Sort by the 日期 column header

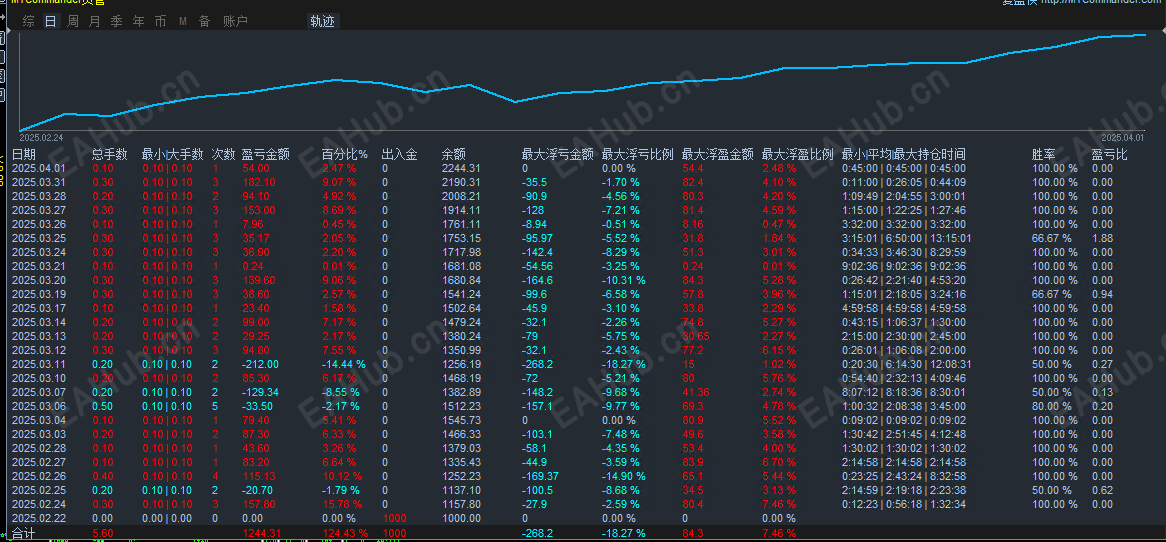click(x=23, y=155)
